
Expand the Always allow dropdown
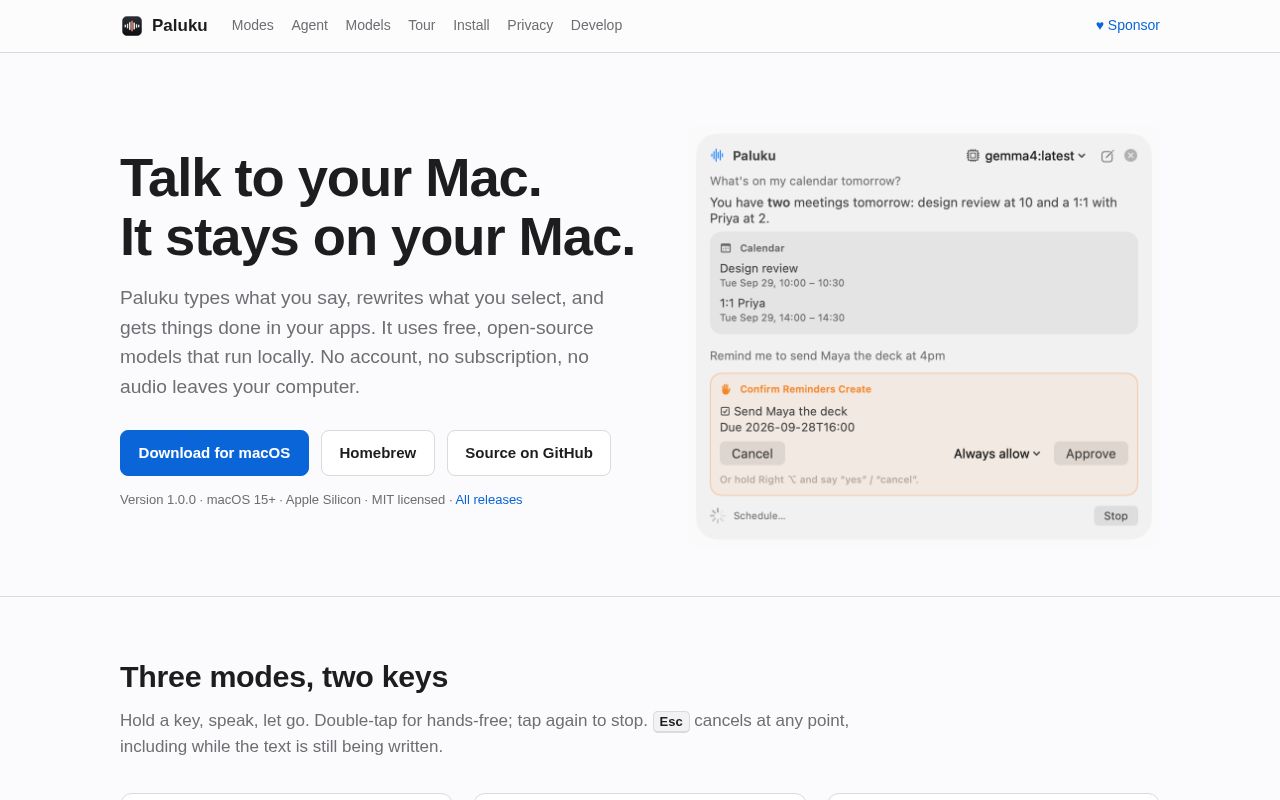pyautogui.click(x=997, y=453)
